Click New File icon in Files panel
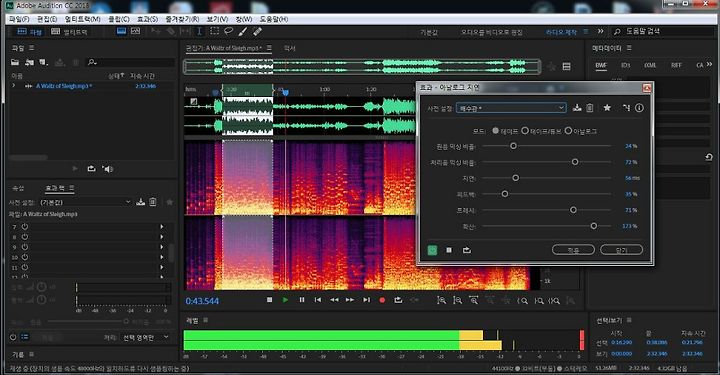 [x=44, y=62]
